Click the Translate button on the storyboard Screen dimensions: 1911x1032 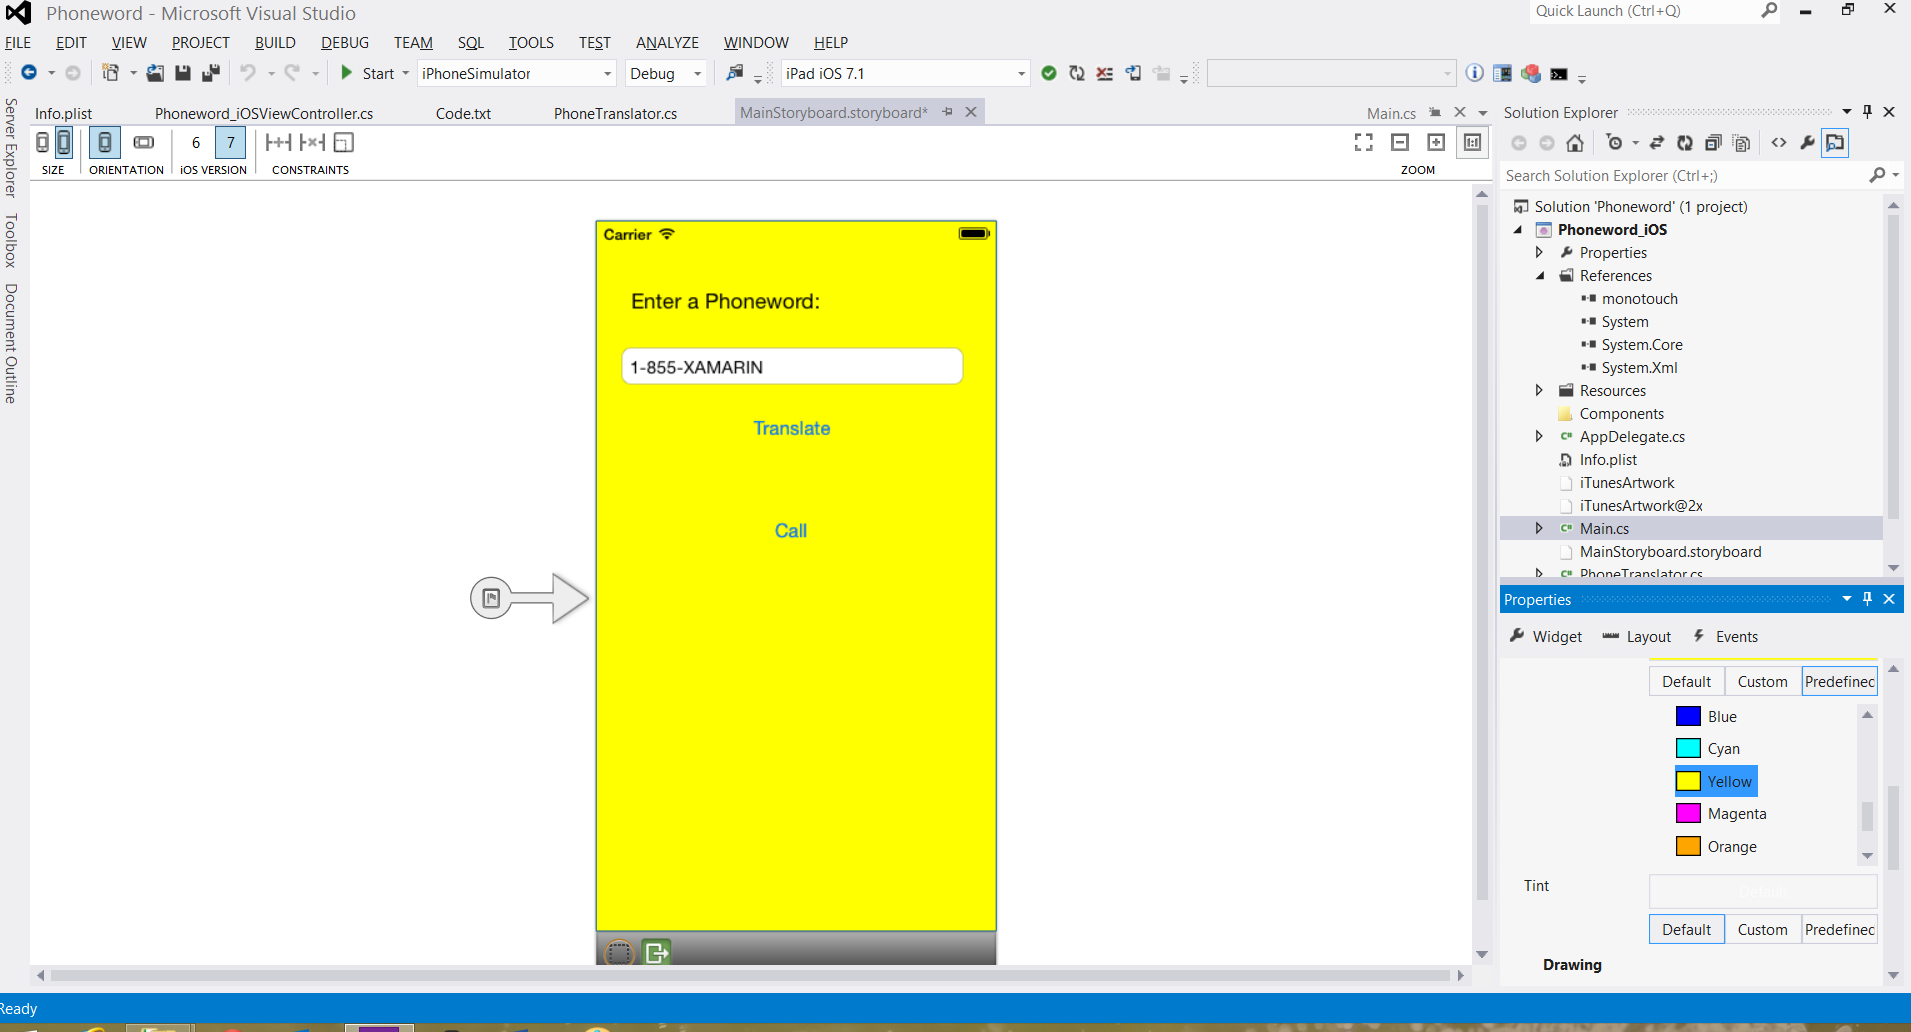[x=791, y=428]
